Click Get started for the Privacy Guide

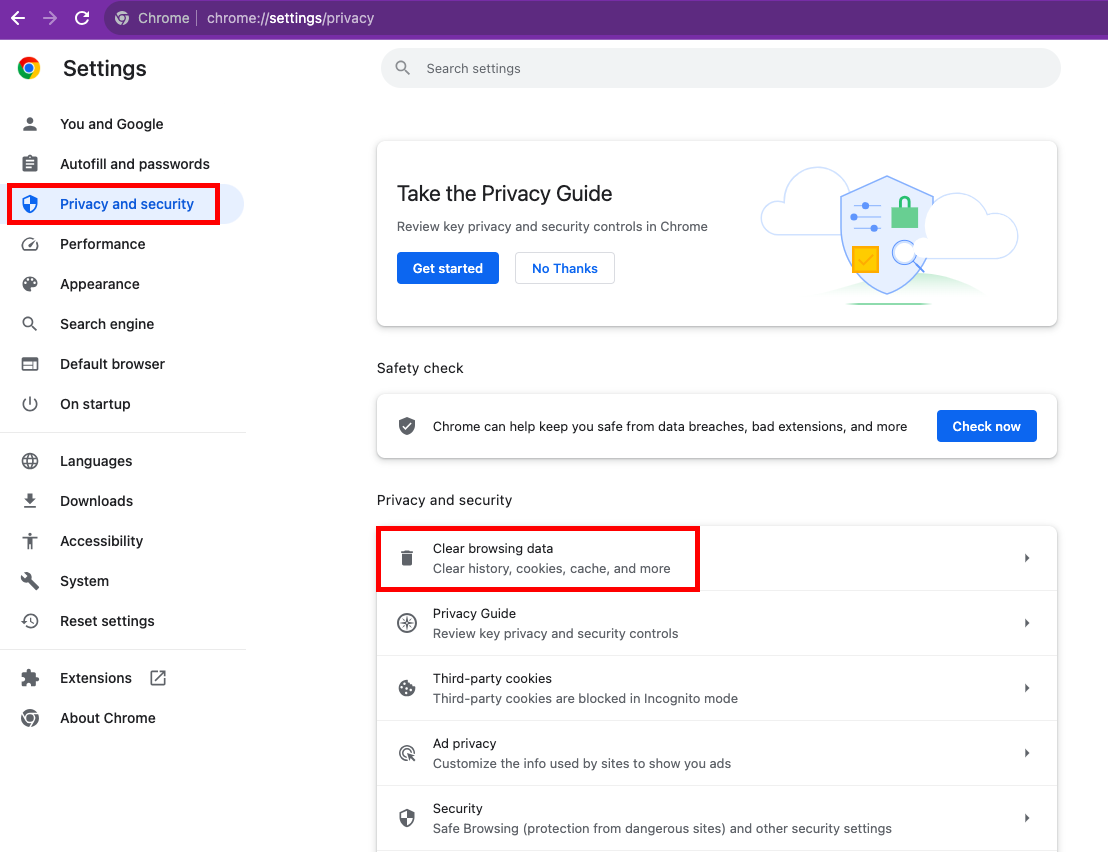(447, 268)
